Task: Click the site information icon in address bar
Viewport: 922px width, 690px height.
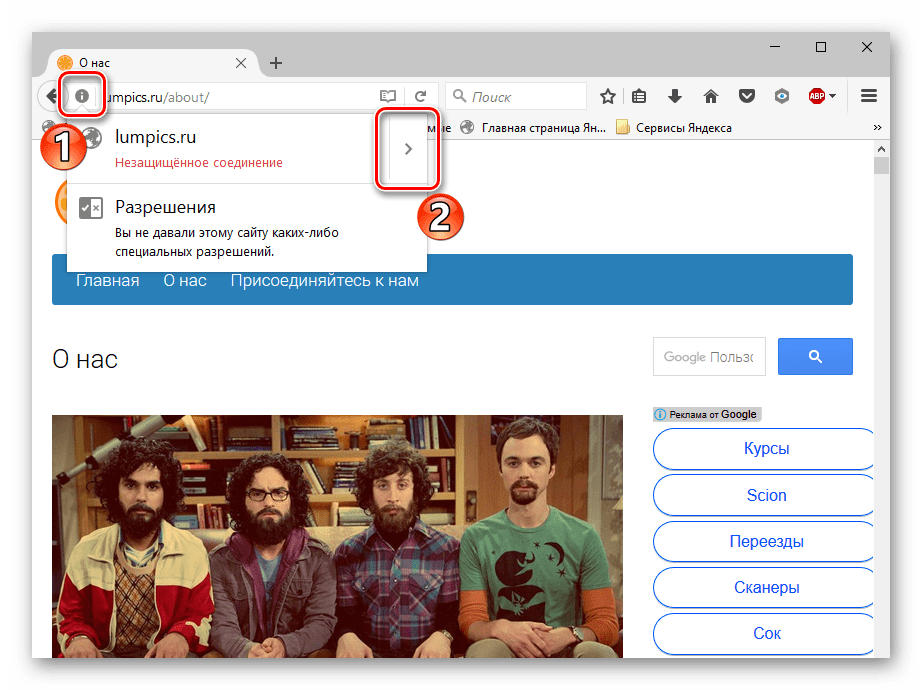Action: [82, 97]
